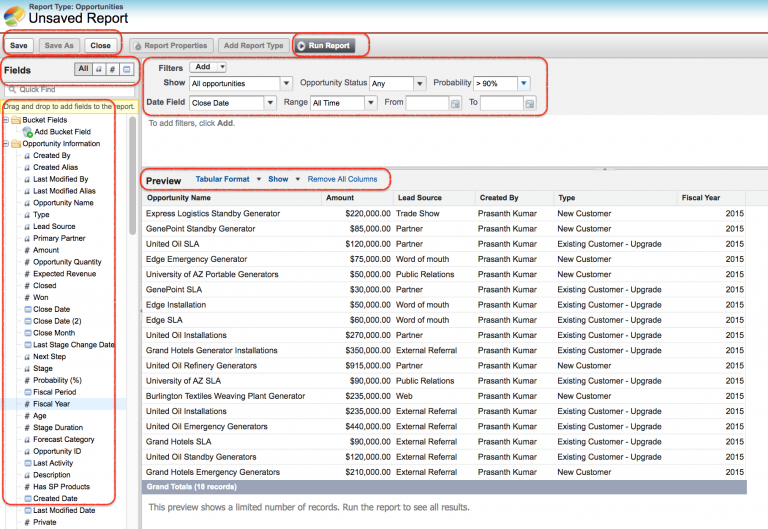This screenshot has height=529, width=768.
Task: Select the Close Month field
Action: pos(54,333)
